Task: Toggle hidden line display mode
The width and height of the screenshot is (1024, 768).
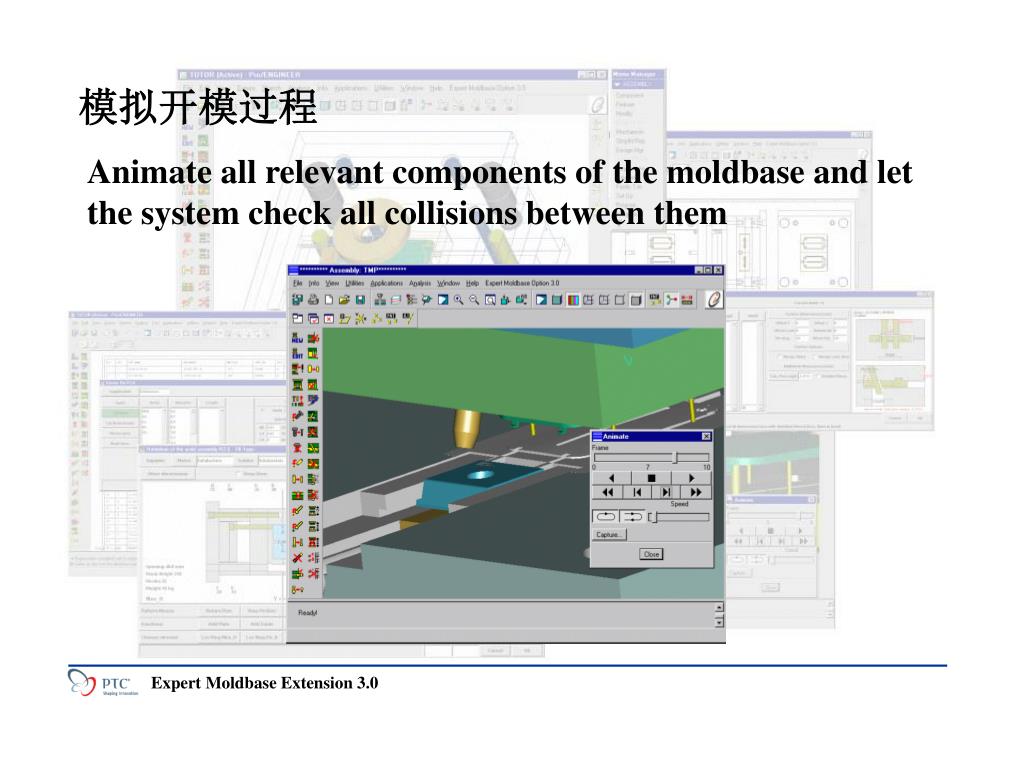Action: pyautogui.click(x=604, y=300)
